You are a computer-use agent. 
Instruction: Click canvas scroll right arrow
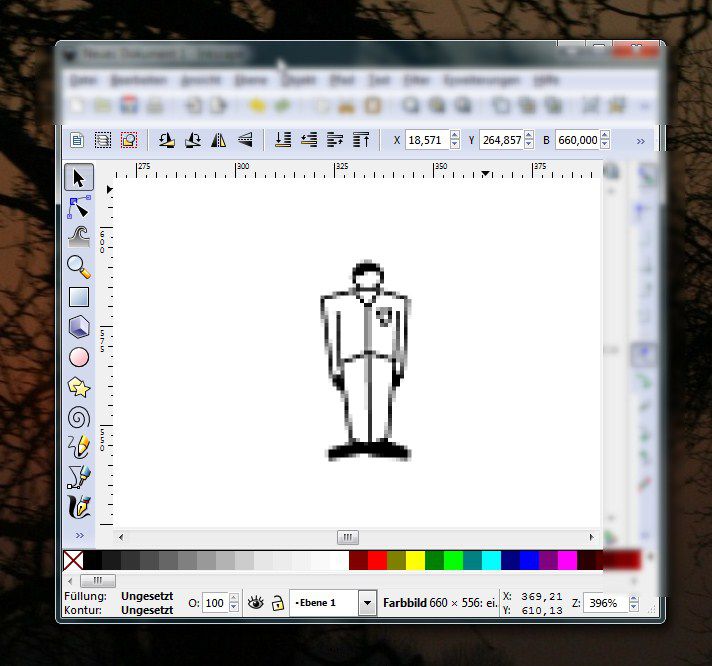[591, 537]
